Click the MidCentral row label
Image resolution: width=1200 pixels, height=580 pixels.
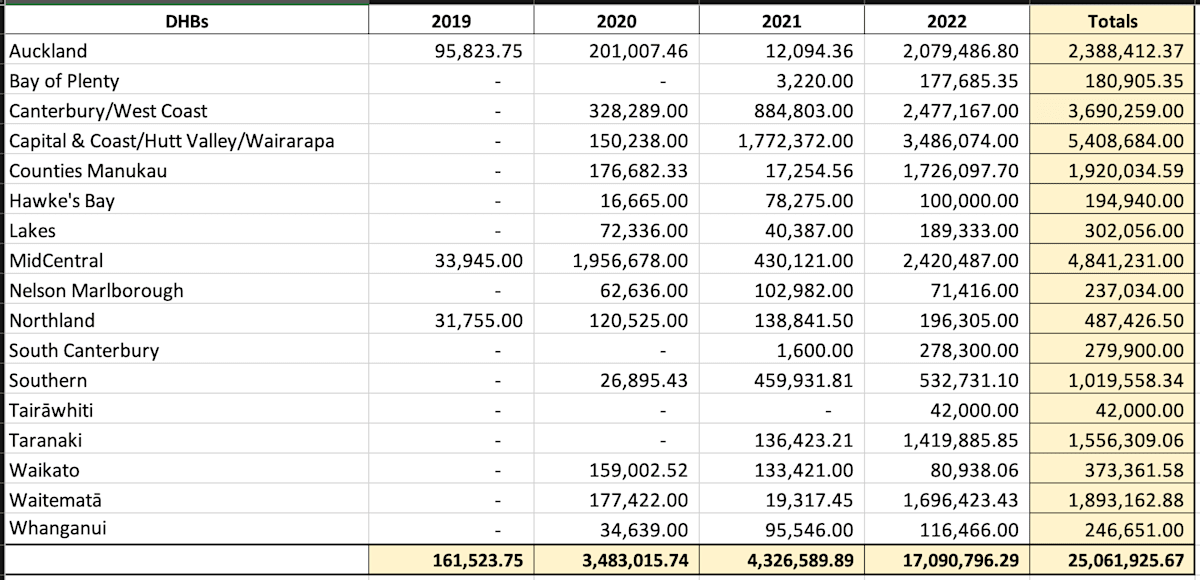click(56, 261)
